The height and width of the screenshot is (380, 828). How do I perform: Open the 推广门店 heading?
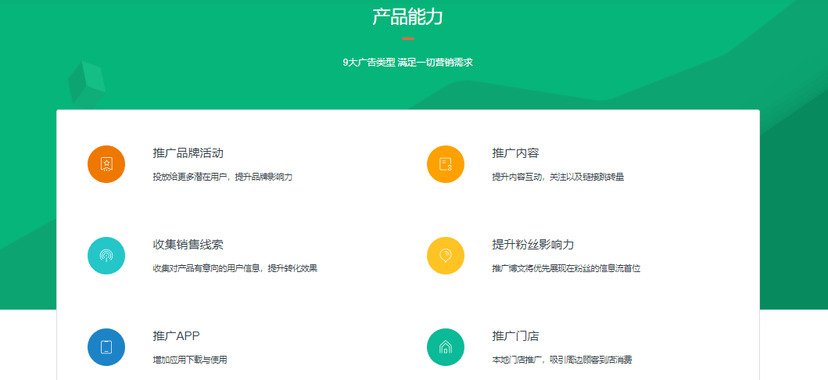515,336
